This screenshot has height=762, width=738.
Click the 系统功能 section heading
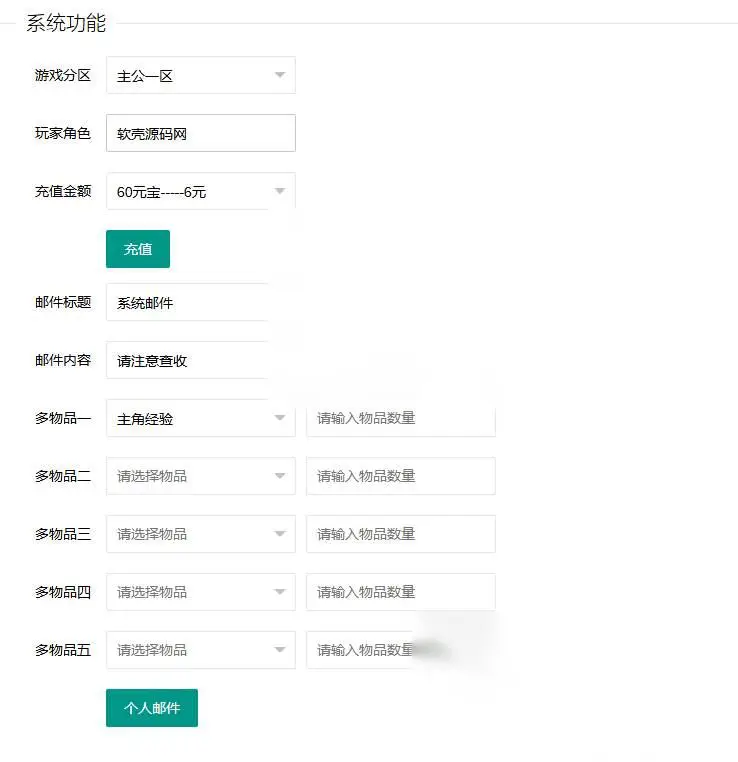66,23
